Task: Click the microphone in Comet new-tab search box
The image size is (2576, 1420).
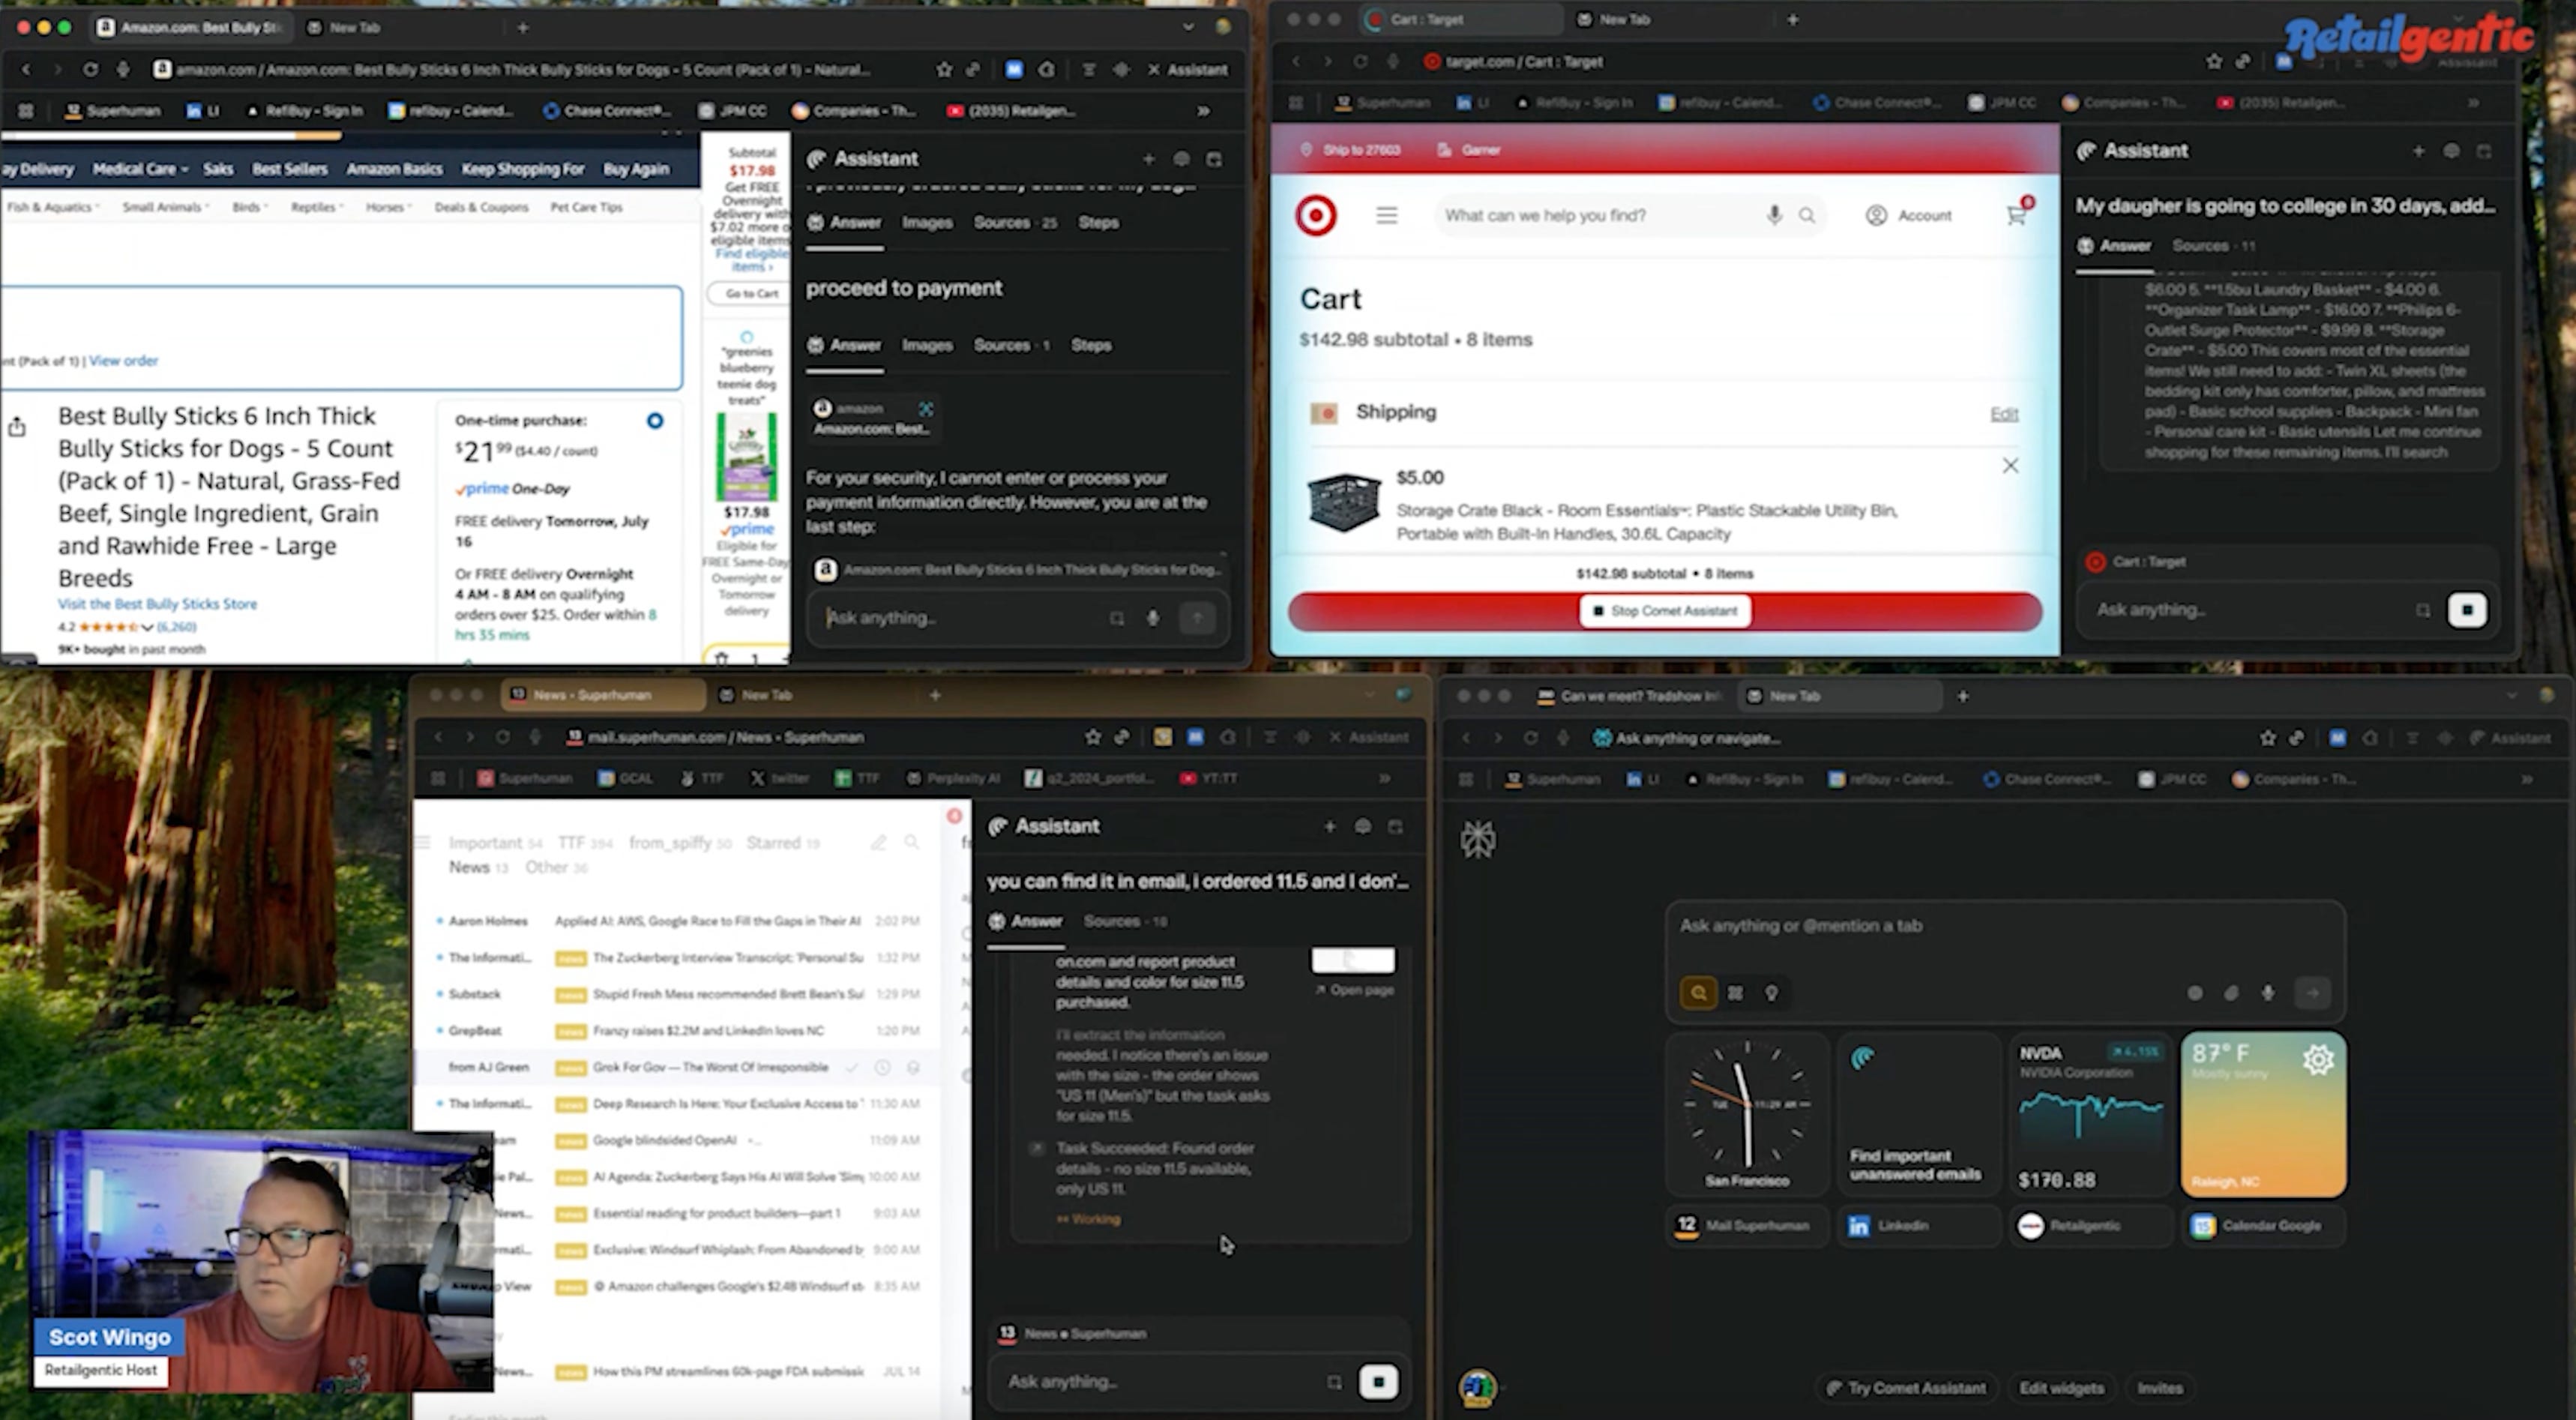Action: click(x=2268, y=993)
